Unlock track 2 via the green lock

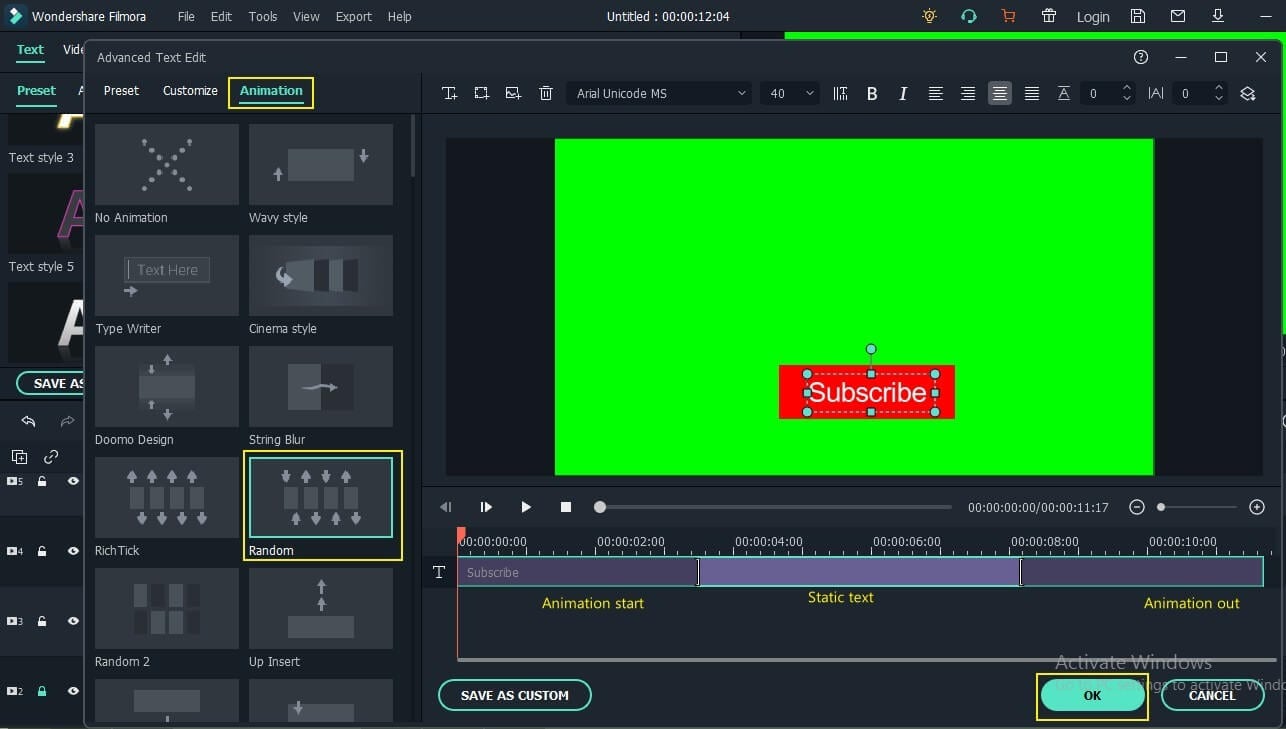(x=42, y=691)
